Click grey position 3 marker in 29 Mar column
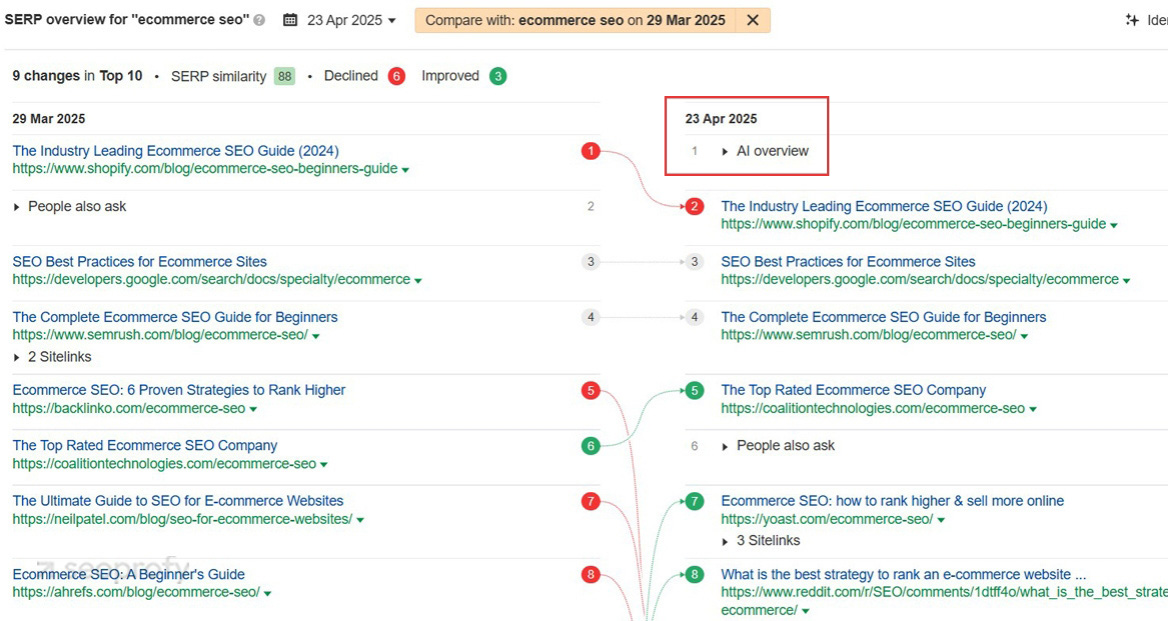This screenshot has height=621, width=1168. click(x=591, y=261)
